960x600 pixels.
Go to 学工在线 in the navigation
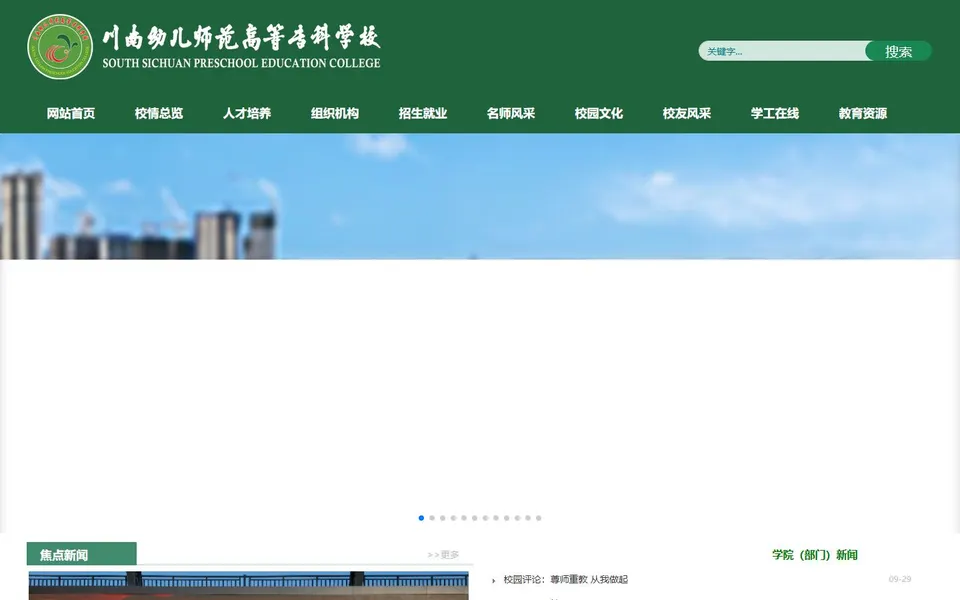click(x=774, y=113)
